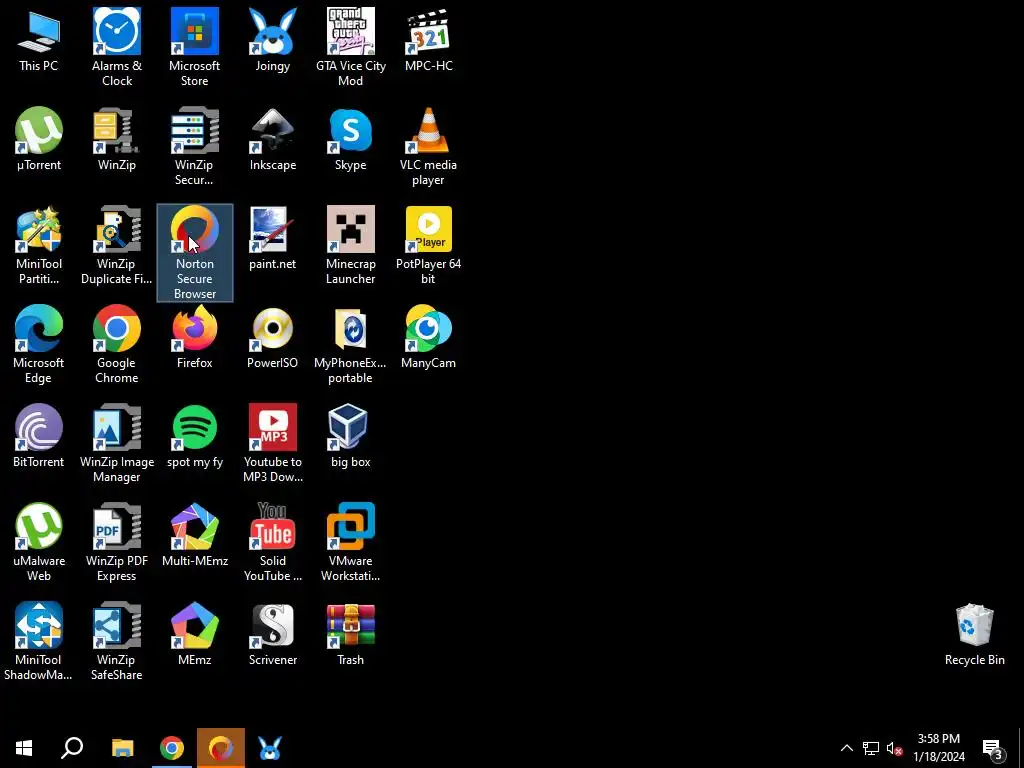Select the BitTorrent desktop shortcut

(39, 436)
